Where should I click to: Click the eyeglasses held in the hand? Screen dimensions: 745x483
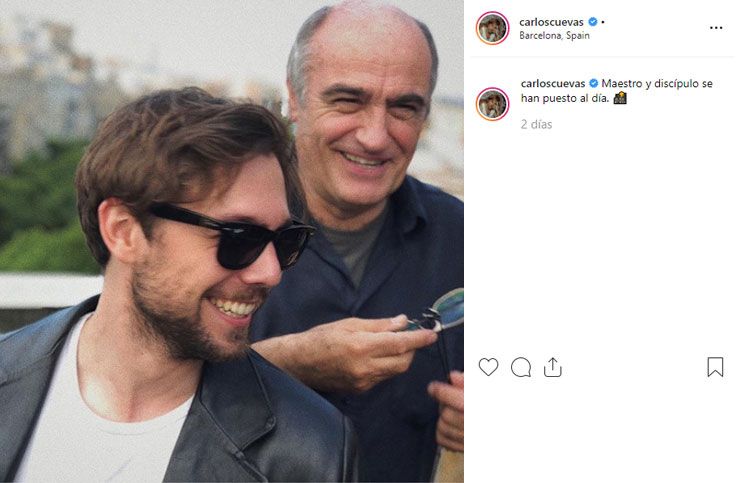pos(443,310)
